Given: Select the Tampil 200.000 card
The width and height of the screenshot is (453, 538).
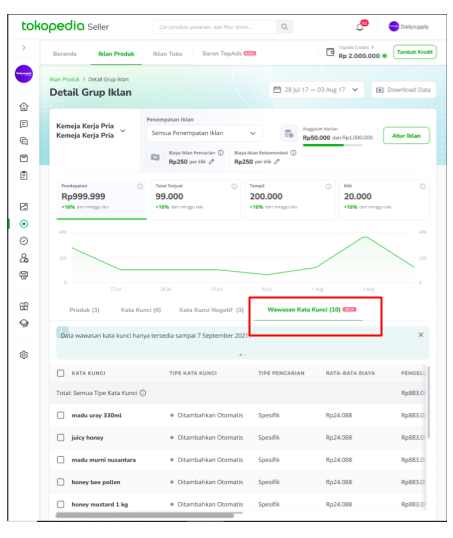Looking at the screenshot, I should tap(290, 200).
